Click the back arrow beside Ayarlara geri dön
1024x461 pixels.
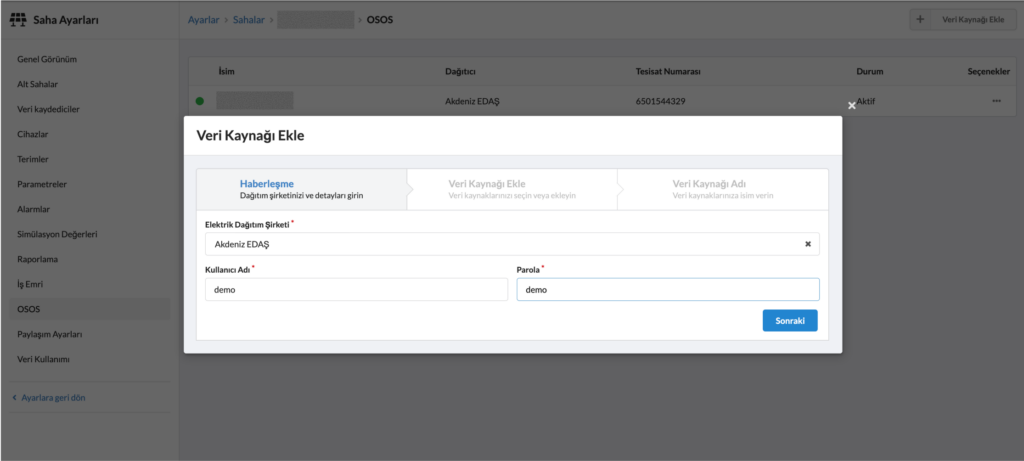[14, 397]
